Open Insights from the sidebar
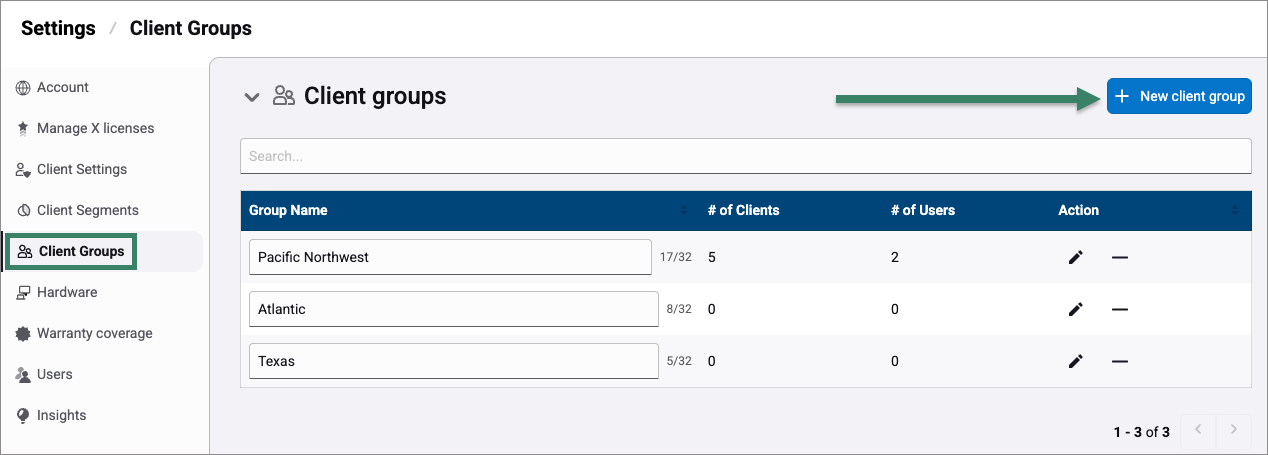The width and height of the screenshot is (1268, 455). click(61, 416)
